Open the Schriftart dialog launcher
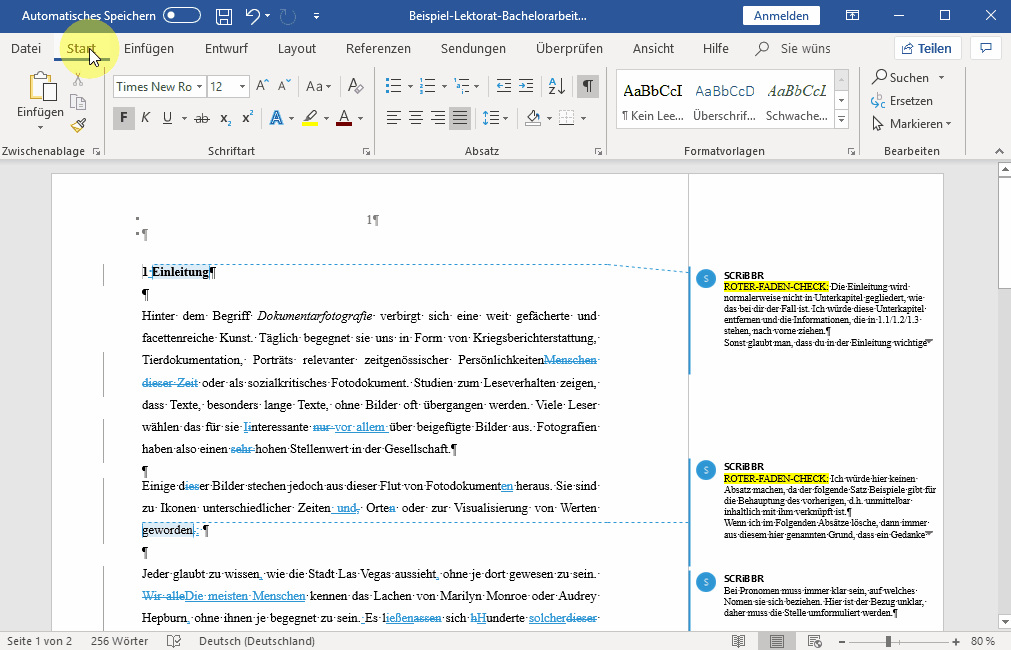This screenshot has height=650, width=1011. 366,152
